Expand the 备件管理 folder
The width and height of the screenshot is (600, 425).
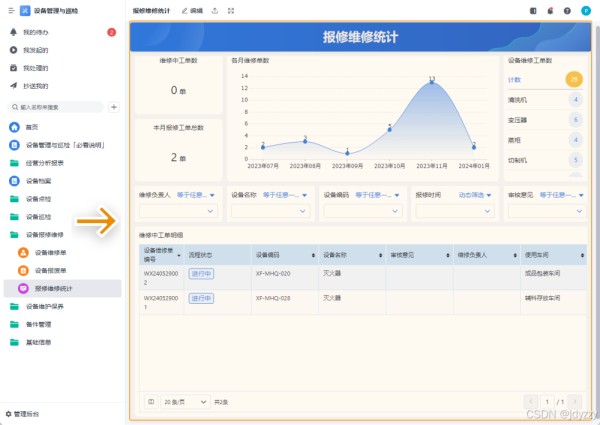pyautogui.click(x=63, y=324)
